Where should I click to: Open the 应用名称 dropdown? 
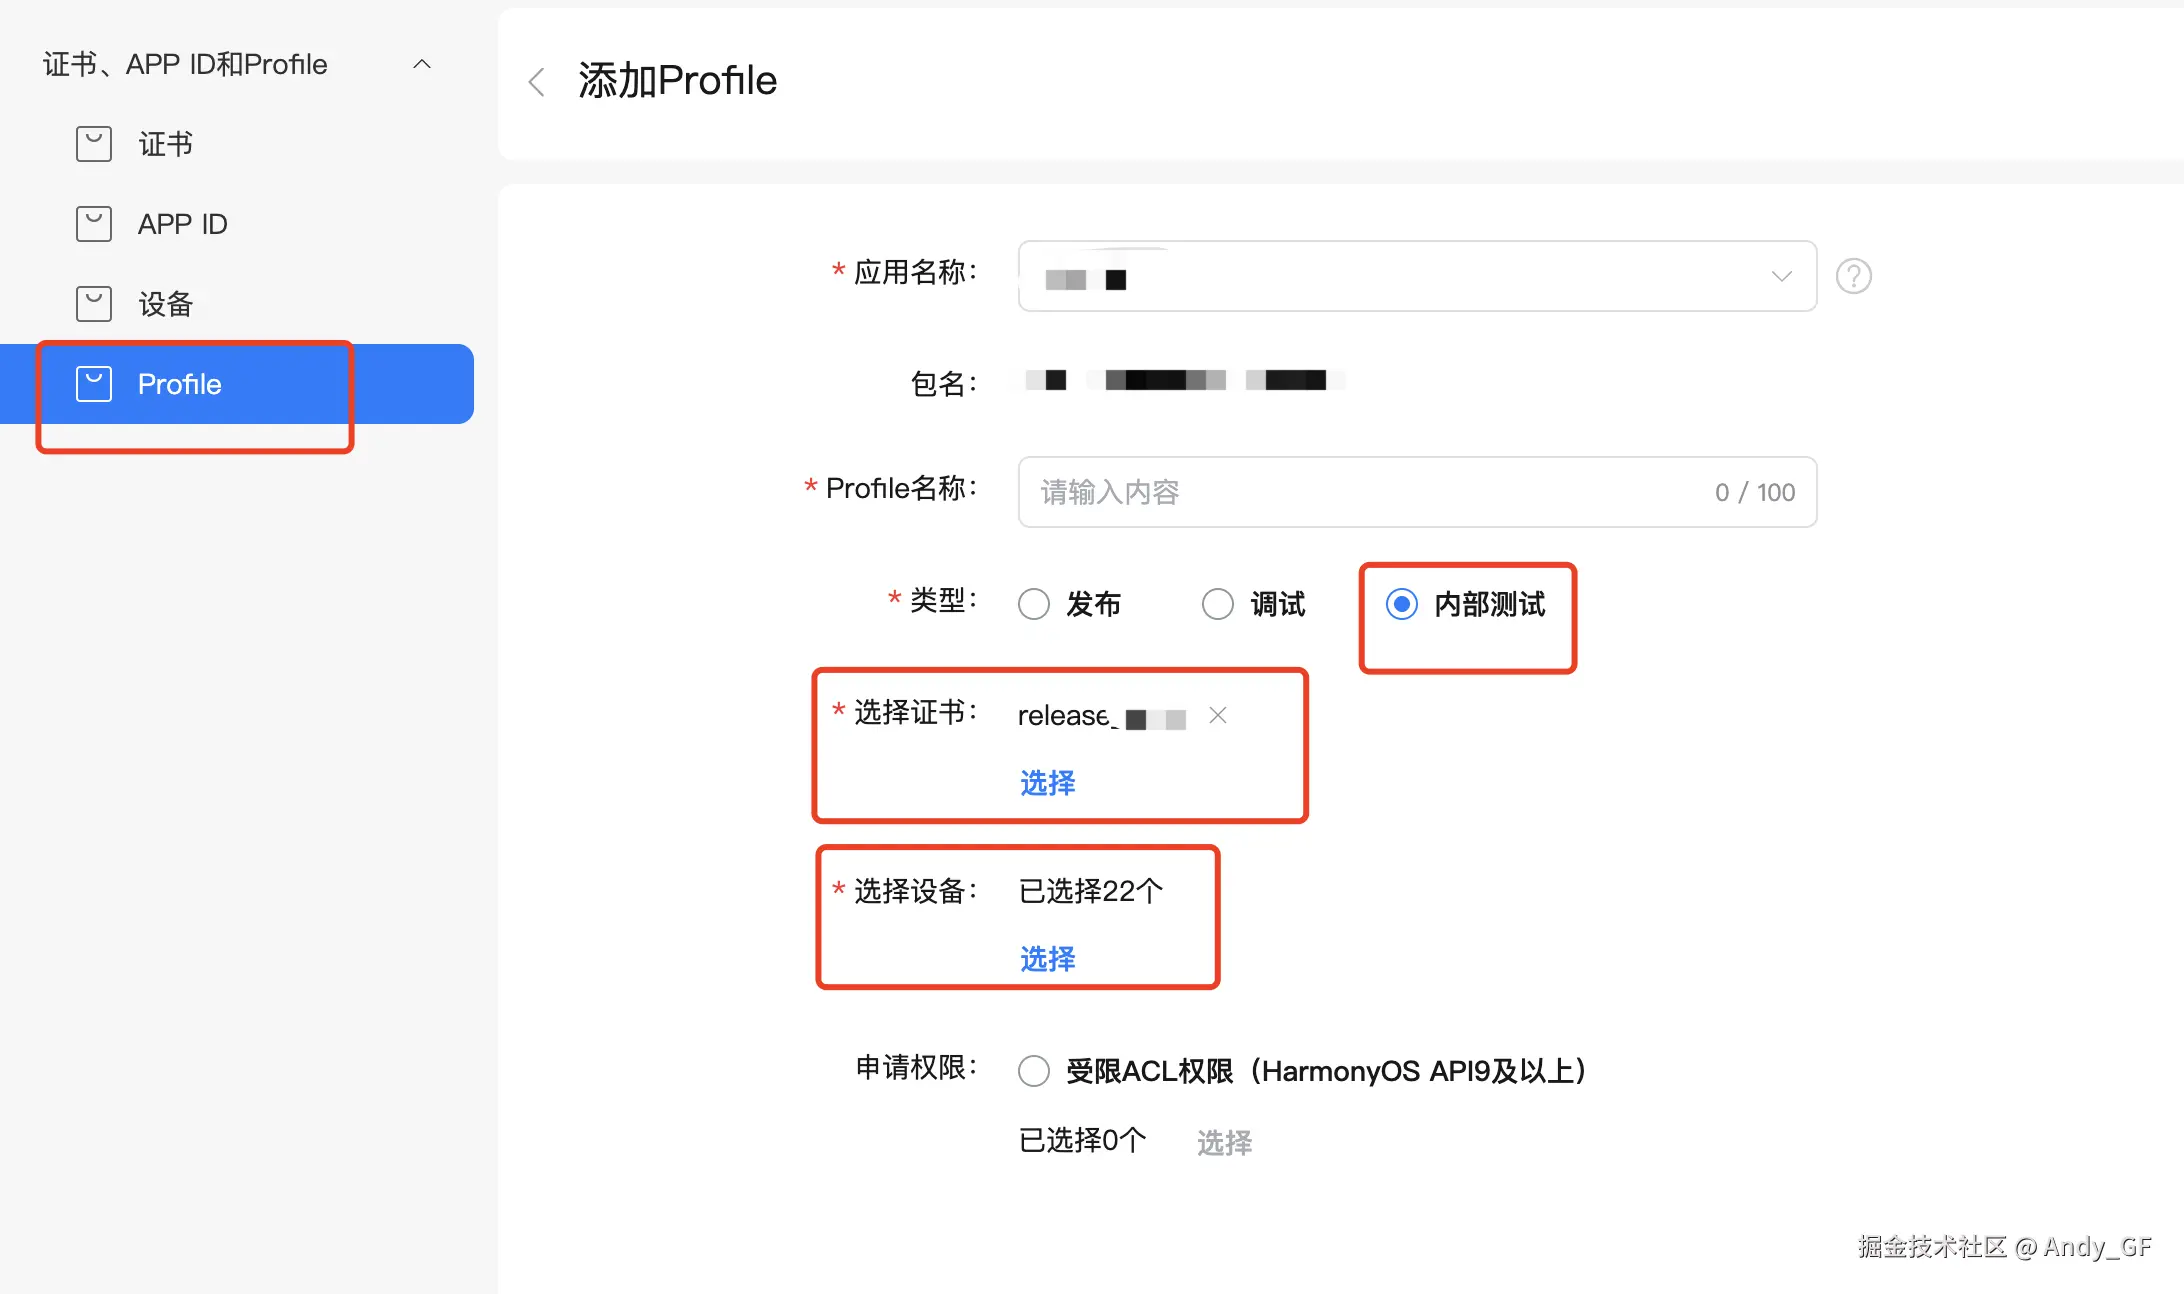tap(1400, 276)
